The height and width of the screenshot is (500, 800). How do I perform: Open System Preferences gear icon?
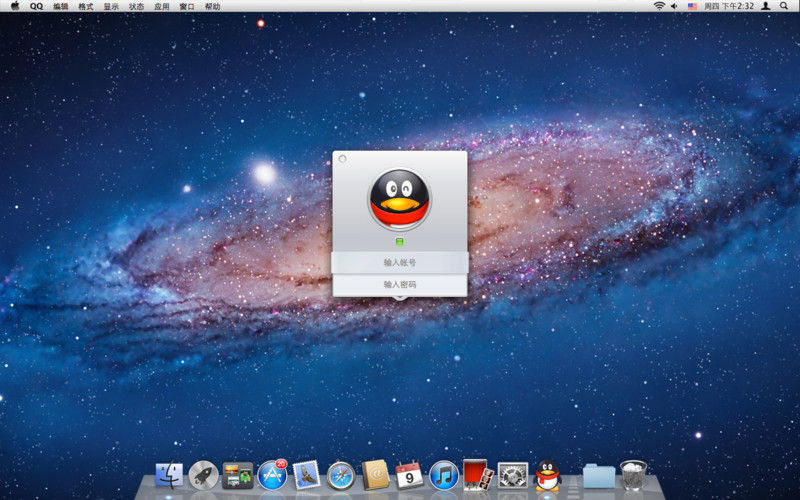(x=513, y=475)
